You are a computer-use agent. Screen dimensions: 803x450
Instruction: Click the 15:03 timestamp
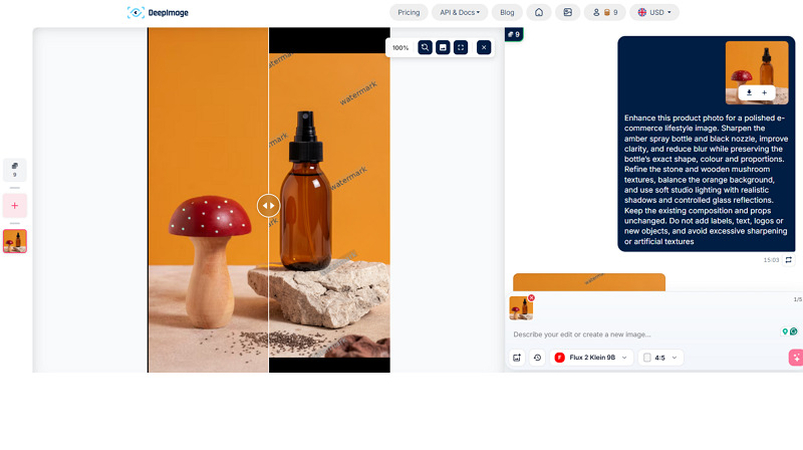[771, 260]
